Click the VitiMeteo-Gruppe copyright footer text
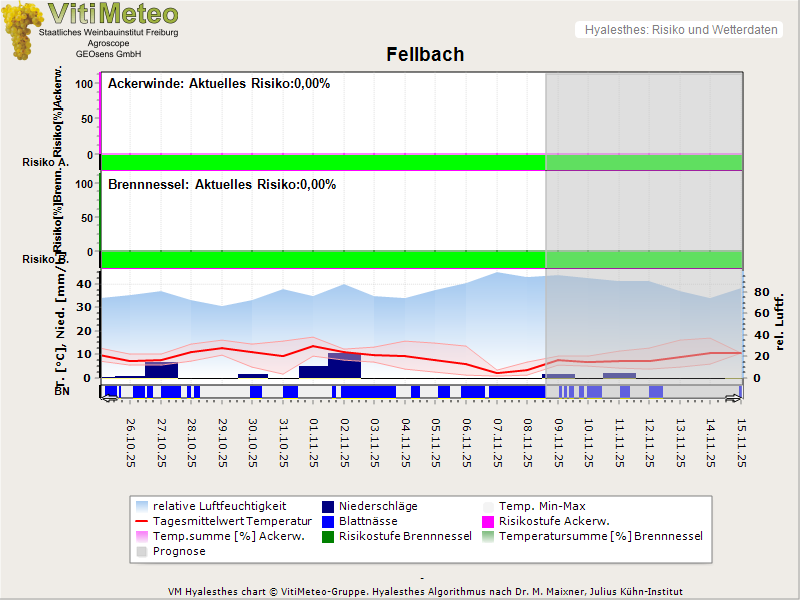800x600 pixels. [x=421, y=591]
